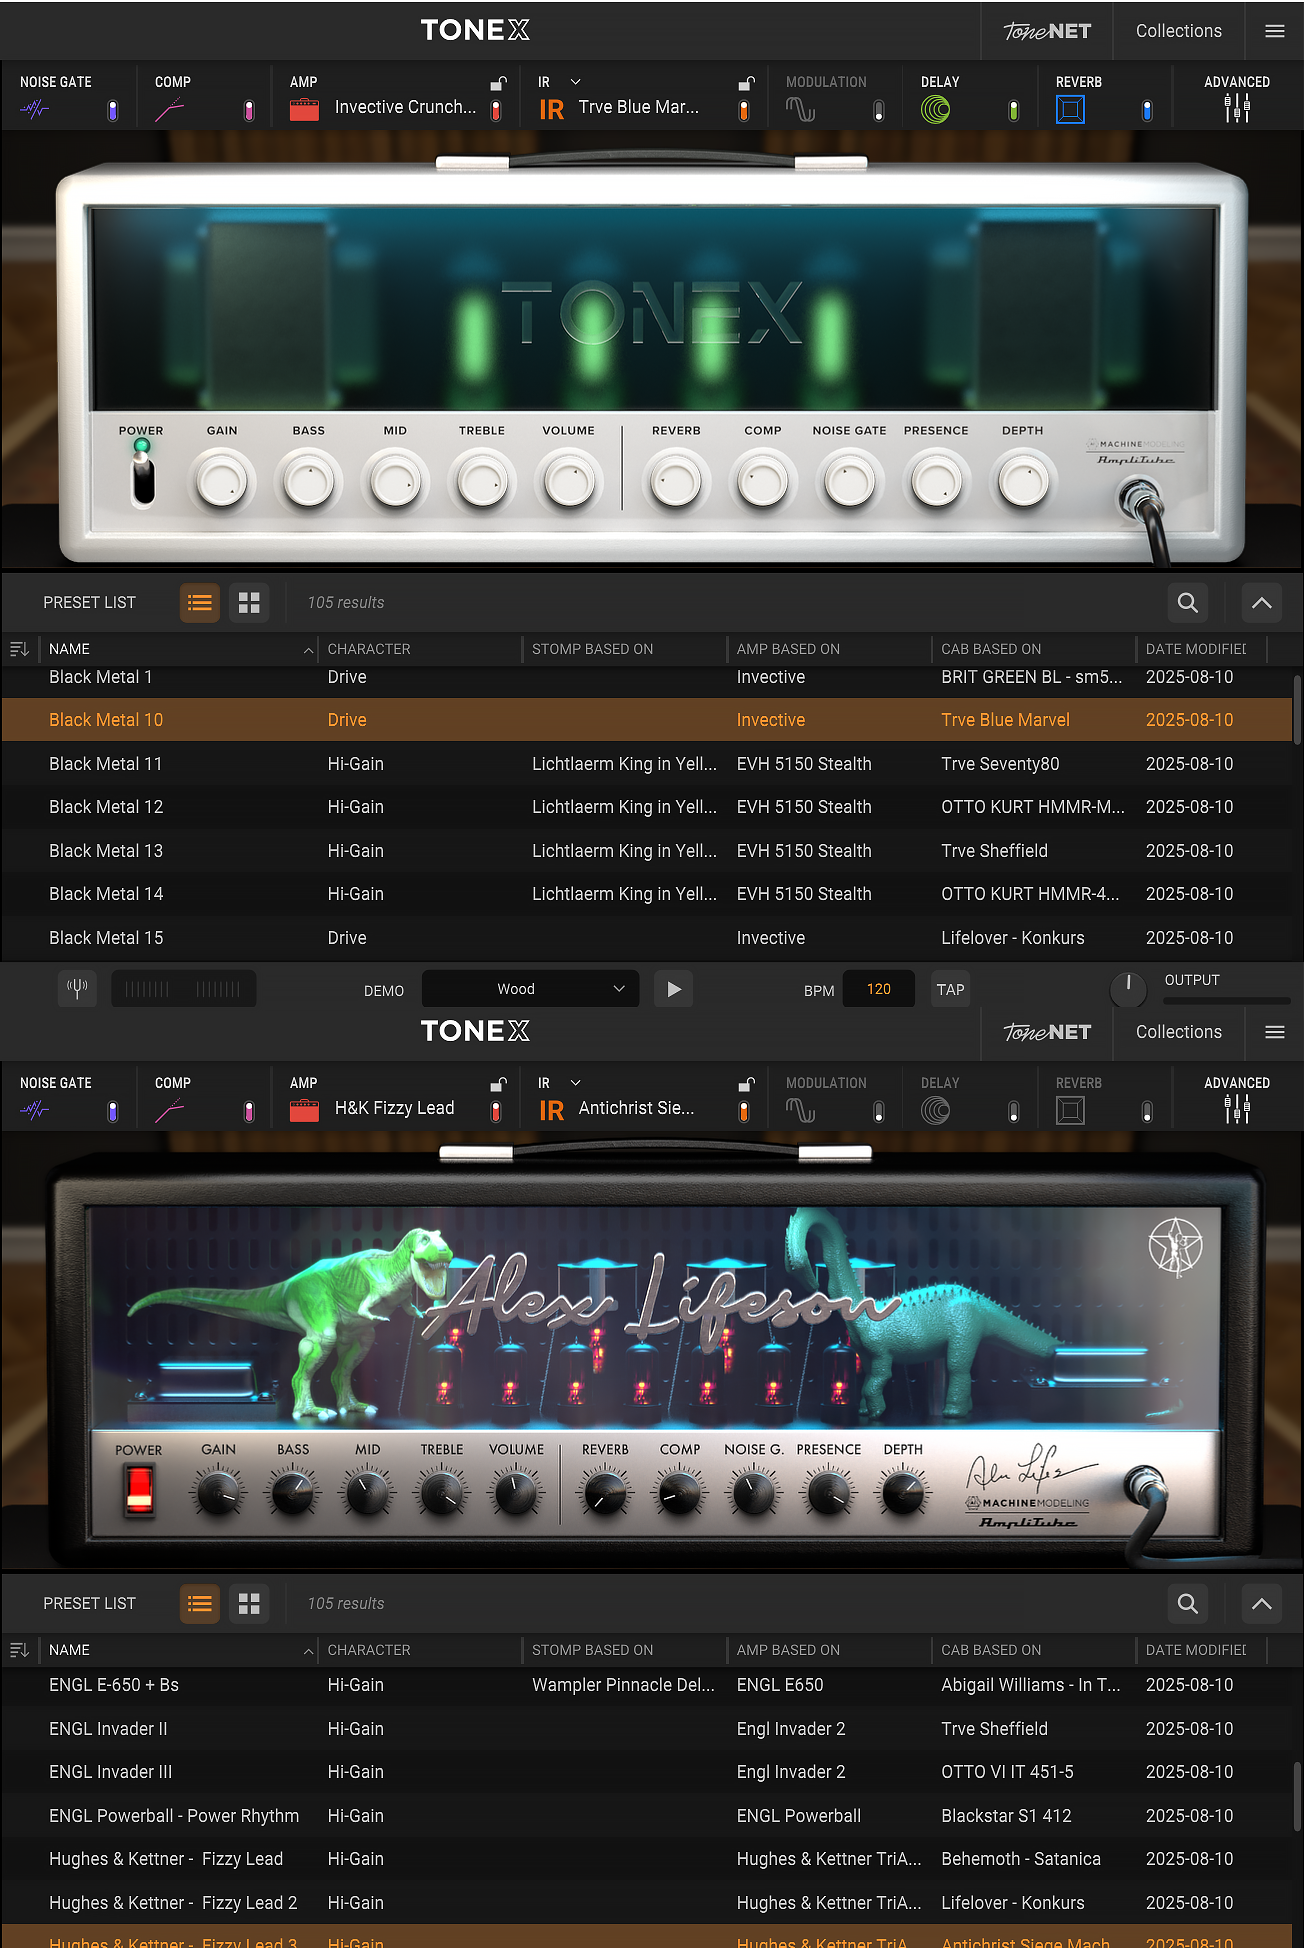Click sort icon left of top NAME column
1304x1948 pixels.
19,649
